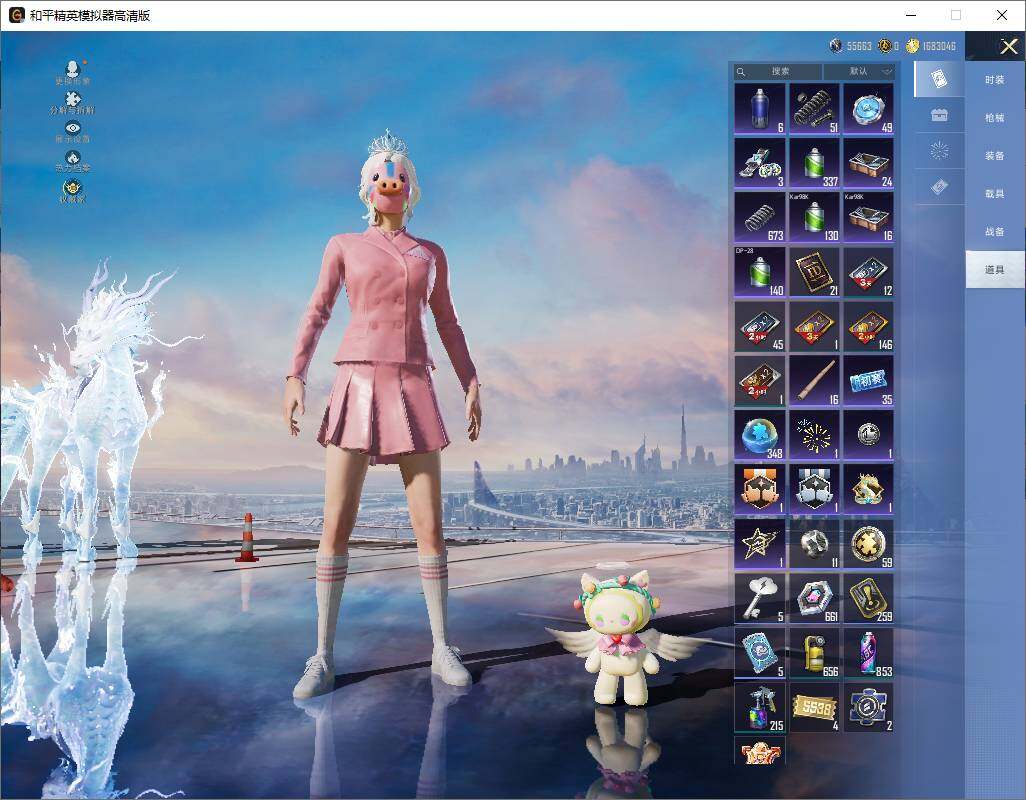Select the Kar98K paint can with 130
The image size is (1026, 800).
814,217
